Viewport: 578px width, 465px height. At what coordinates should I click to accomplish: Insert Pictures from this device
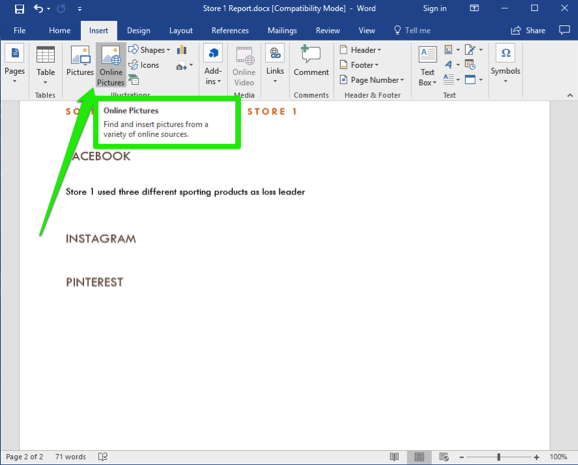[80, 61]
